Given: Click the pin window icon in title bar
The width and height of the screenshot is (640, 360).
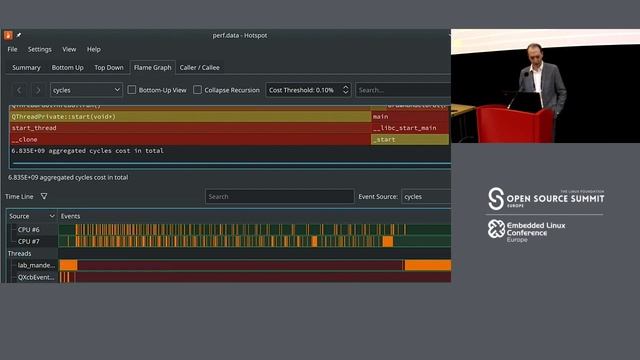Looking at the screenshot, I should tap(19, 36).
